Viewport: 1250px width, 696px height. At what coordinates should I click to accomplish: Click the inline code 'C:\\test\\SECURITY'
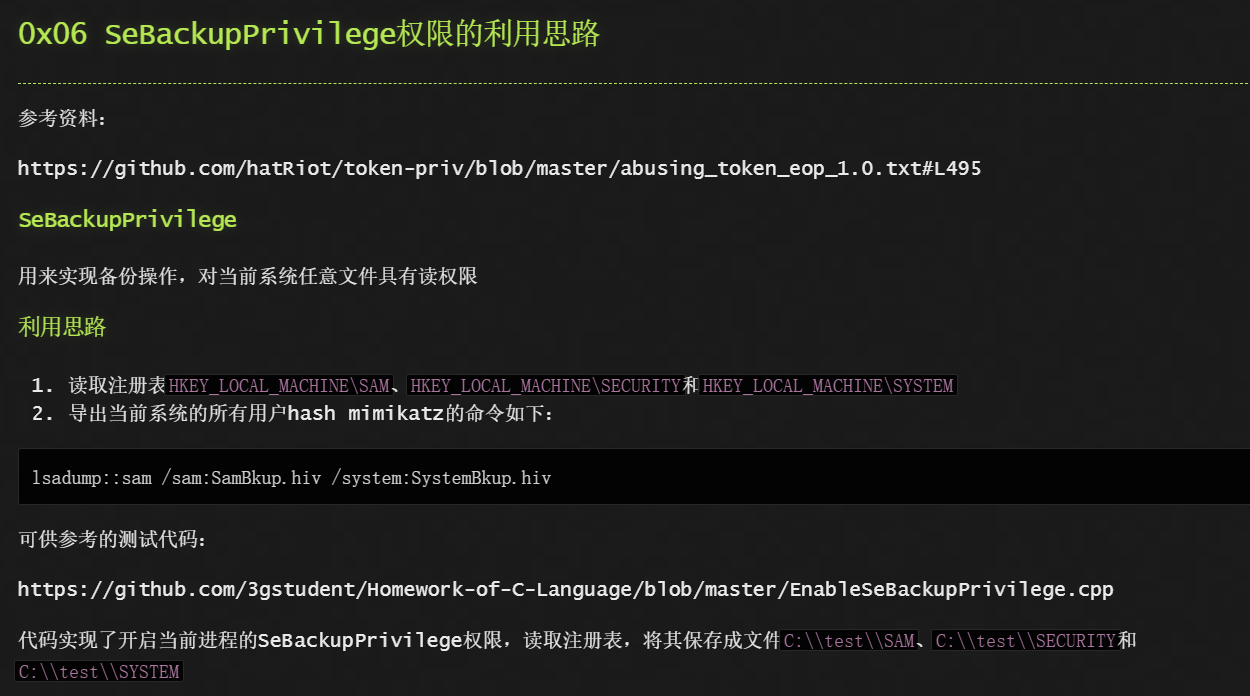point(1025,641)
